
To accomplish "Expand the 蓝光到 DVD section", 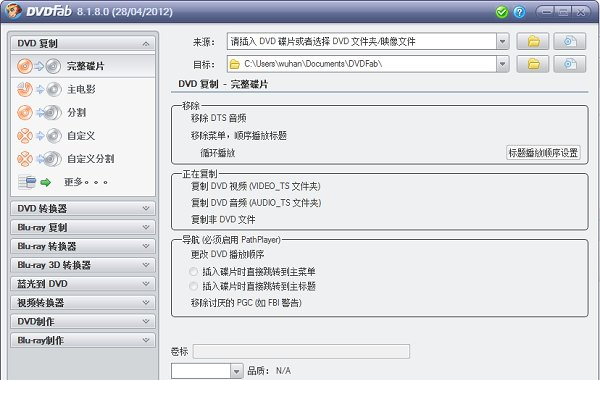I will pos(83,284).
